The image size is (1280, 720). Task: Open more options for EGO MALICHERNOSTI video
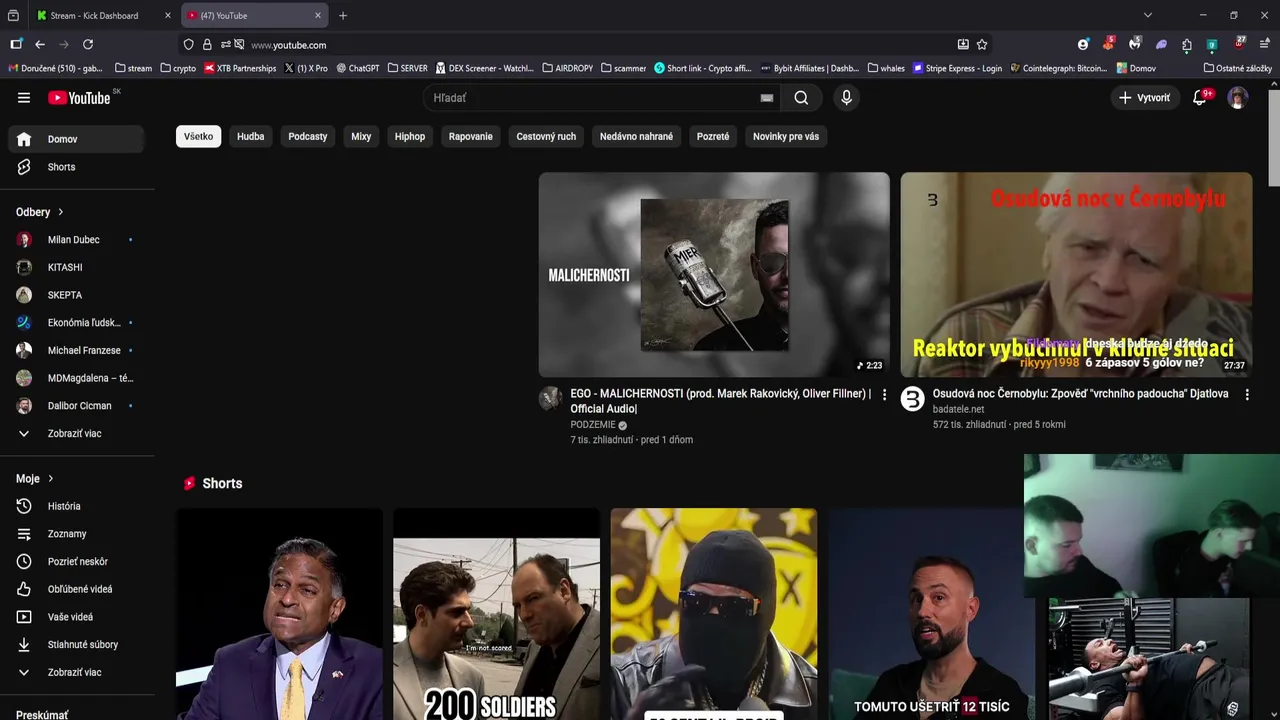(884, 395)
